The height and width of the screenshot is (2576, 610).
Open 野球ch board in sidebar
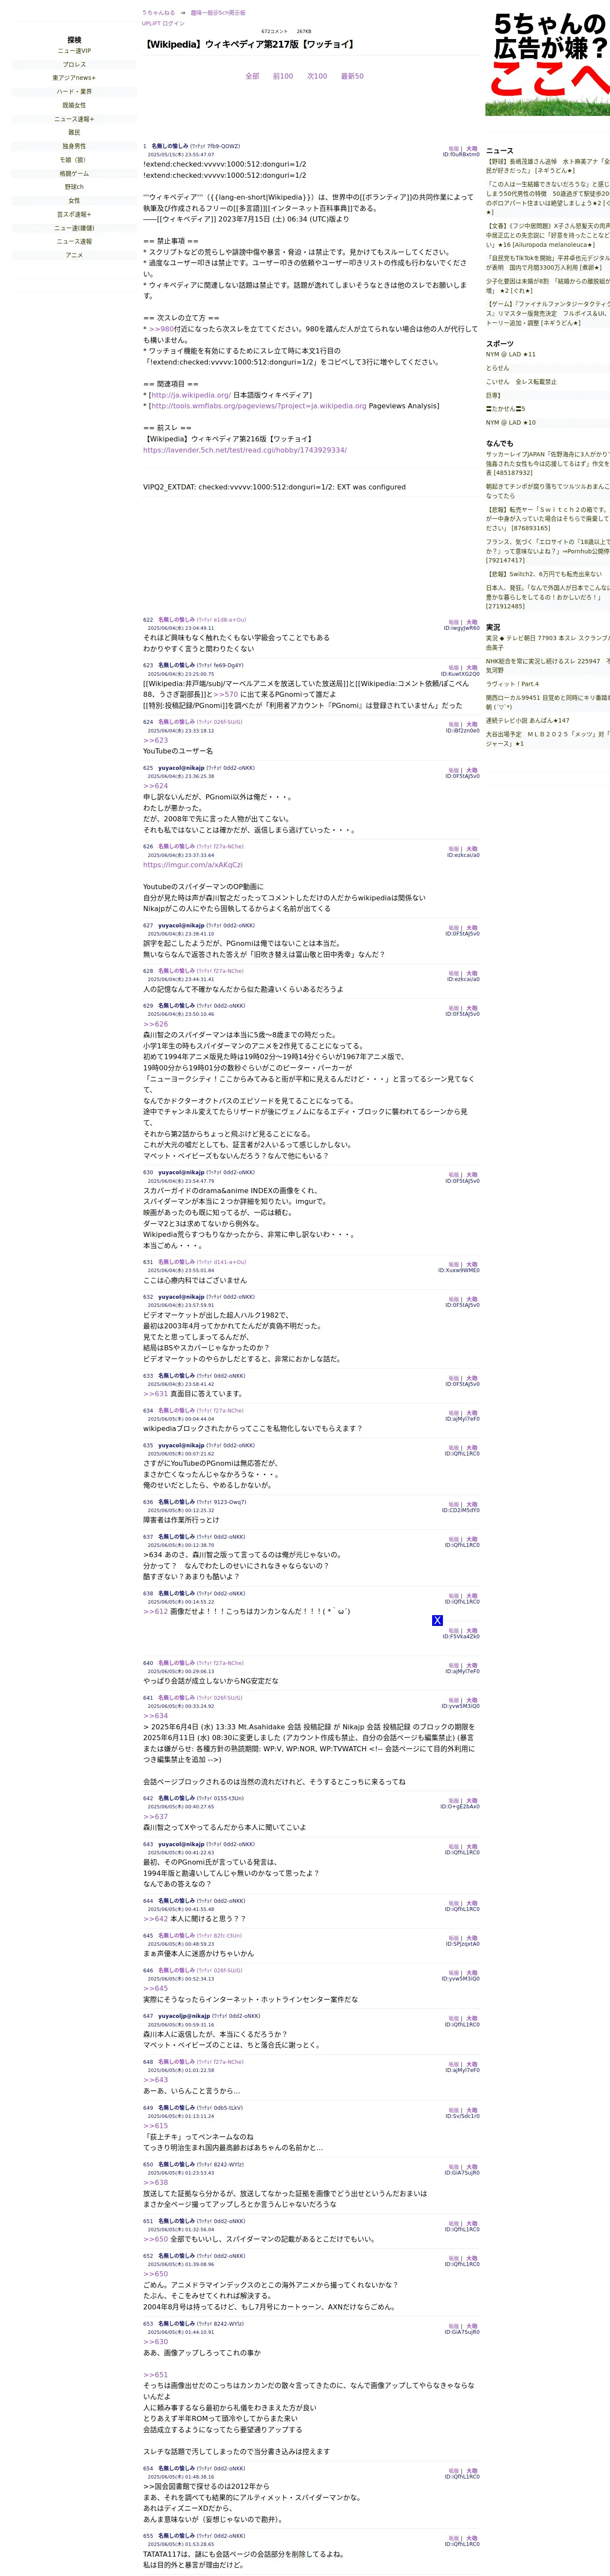(x=74, y=187)
